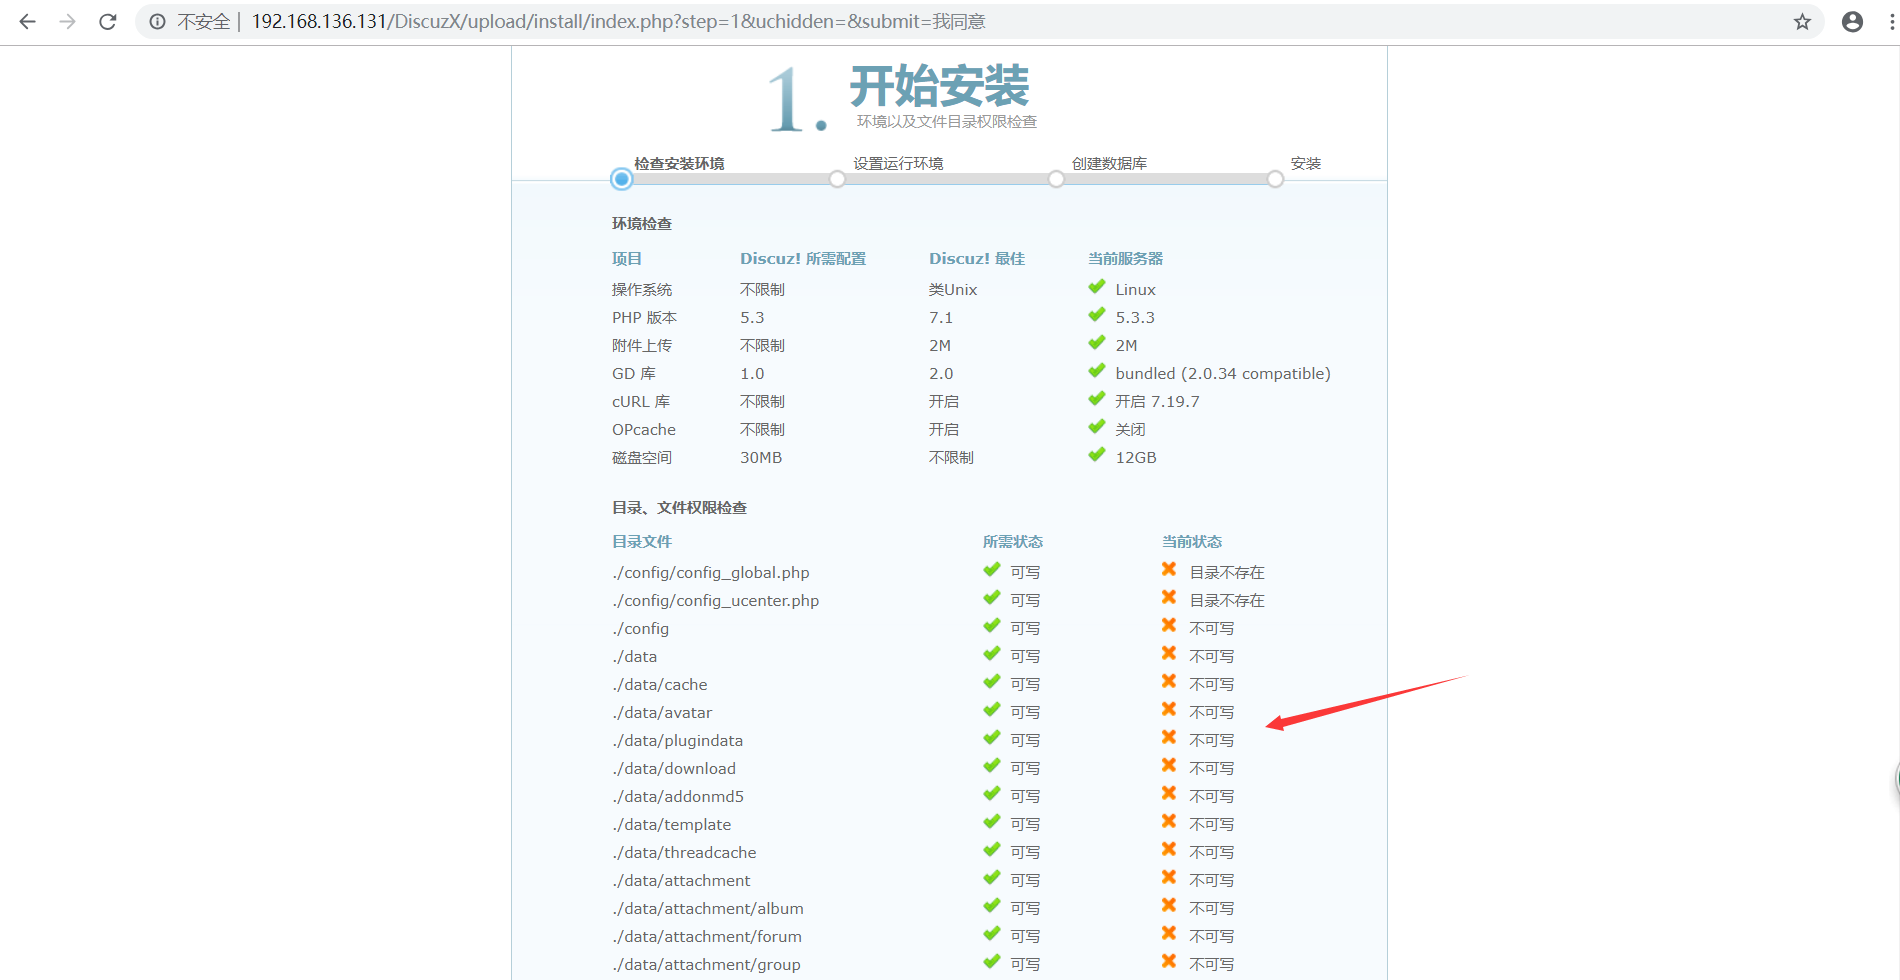Viewport: 1900px width, 980px height.
Task: Click the green check in ./data/template row
Action: (991, 822)
